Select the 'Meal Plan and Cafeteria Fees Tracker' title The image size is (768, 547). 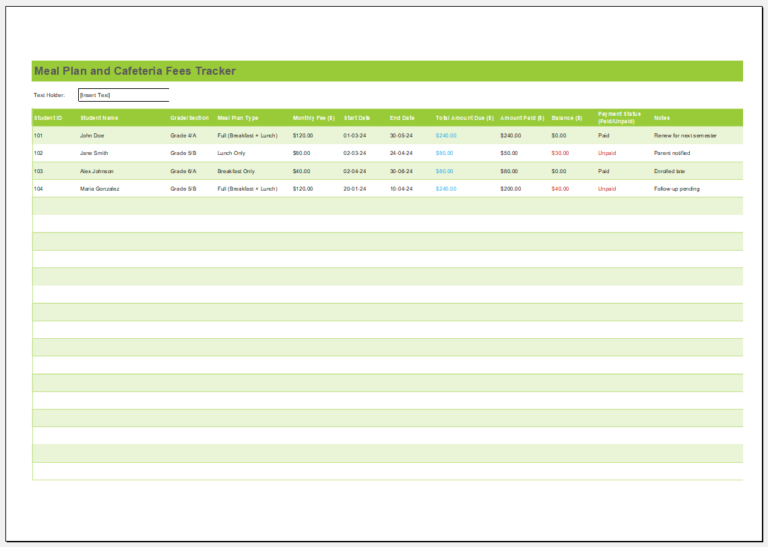pos(135,71)
